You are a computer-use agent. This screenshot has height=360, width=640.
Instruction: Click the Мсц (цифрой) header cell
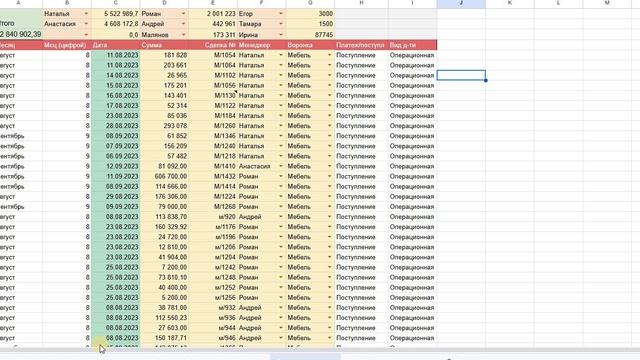(67, 45)
